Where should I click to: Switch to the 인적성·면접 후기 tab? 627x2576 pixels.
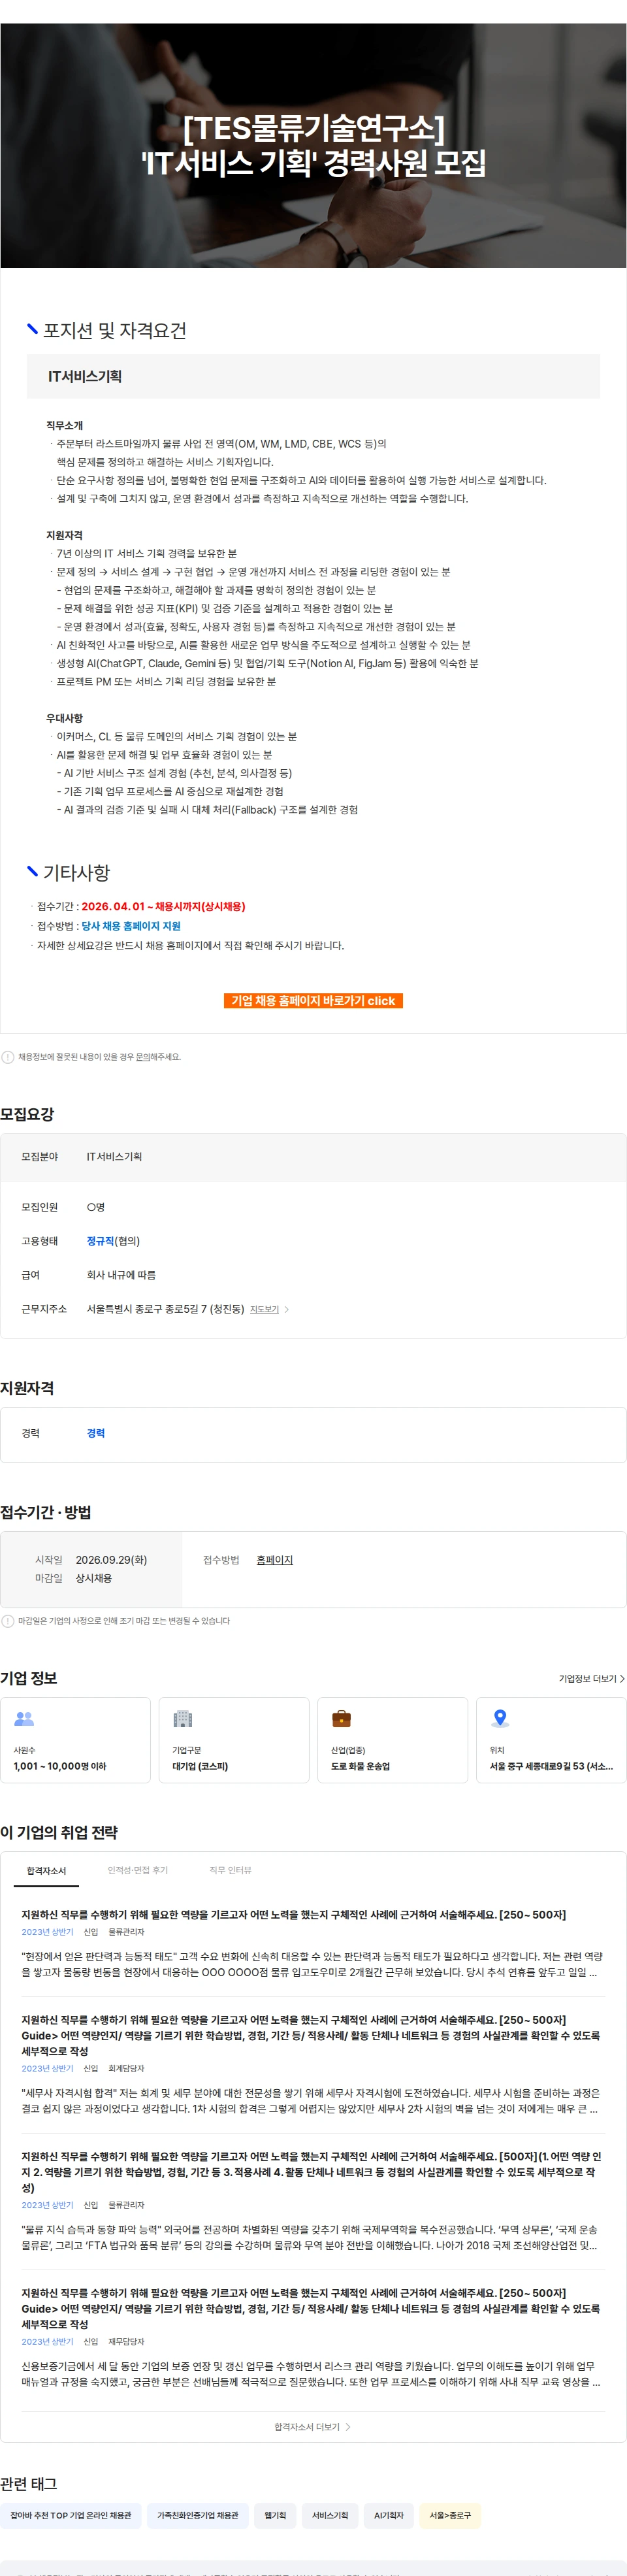138,1871
